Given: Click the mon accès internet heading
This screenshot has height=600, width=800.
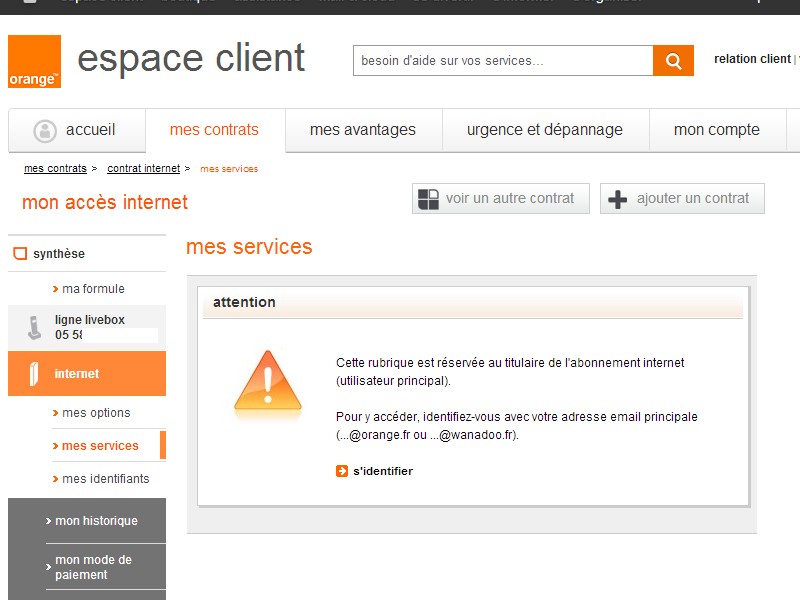Looking at the screenshot, I should tap(105, 203).
